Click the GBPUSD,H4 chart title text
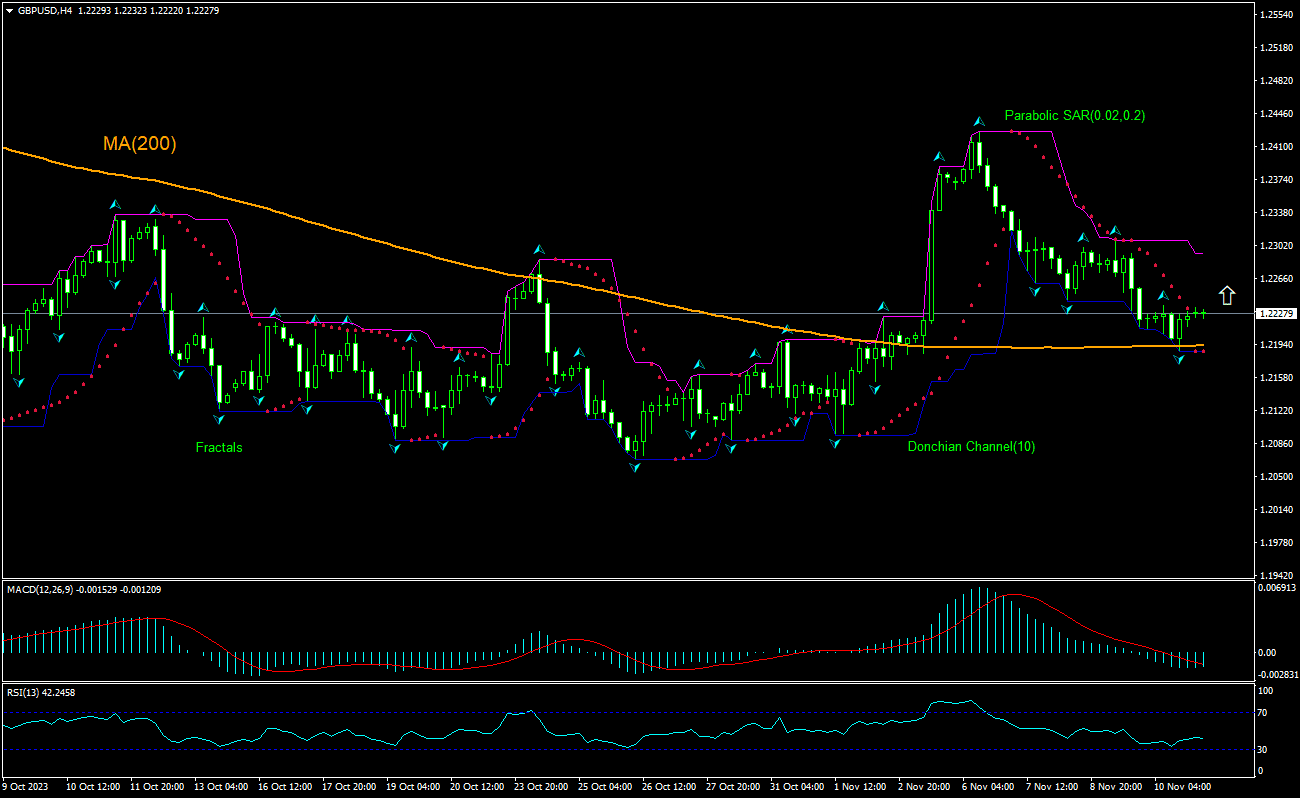The height and width of the screenshot is (798, 1300). click(45, 9)
